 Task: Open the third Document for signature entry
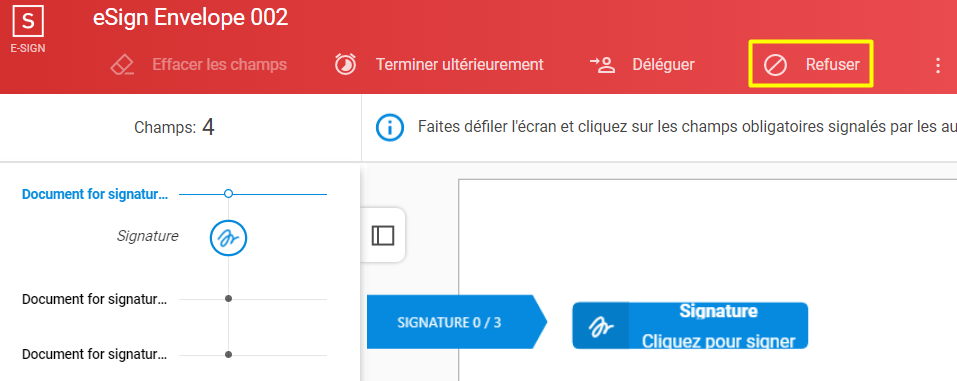(x=94, y=354)
